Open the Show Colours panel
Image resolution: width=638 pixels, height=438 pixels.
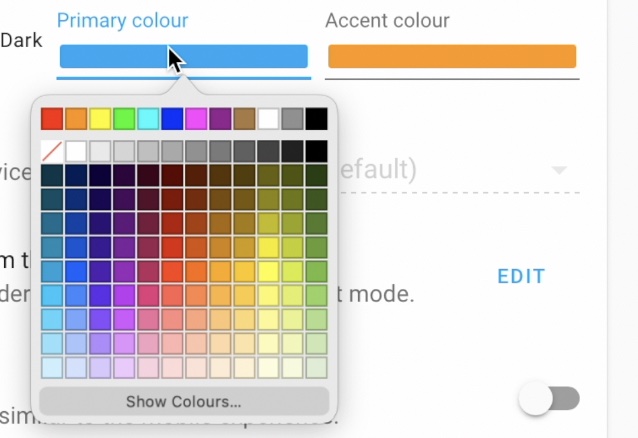pos(184,401)
